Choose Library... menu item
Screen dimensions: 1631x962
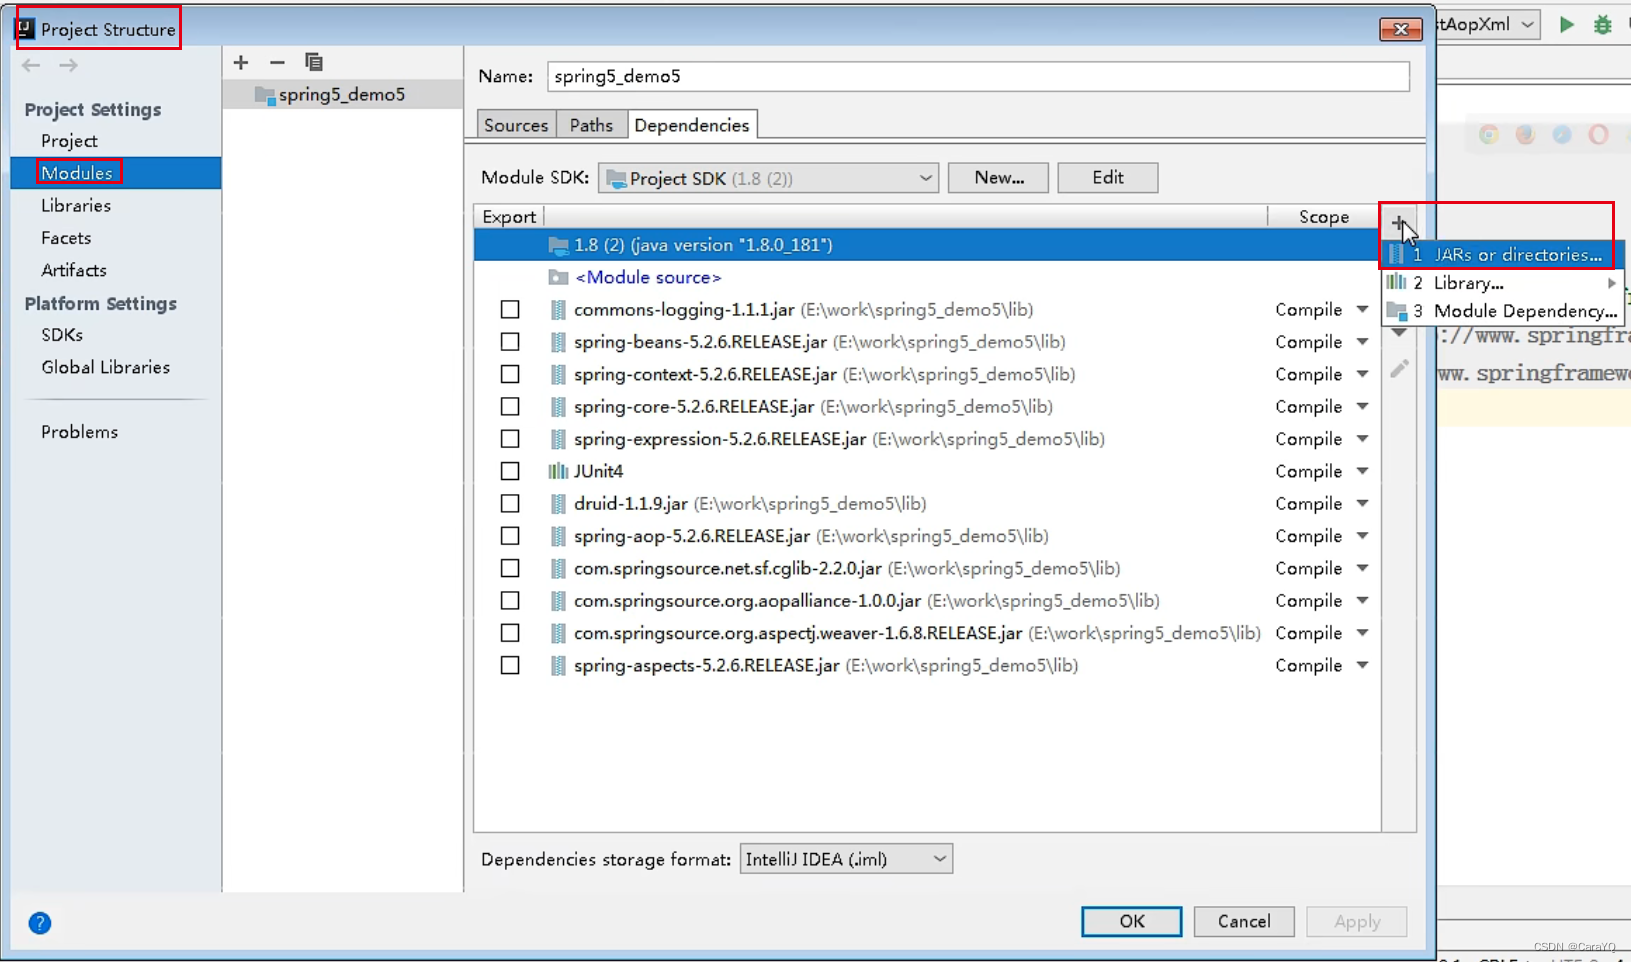click(1503, 283)
